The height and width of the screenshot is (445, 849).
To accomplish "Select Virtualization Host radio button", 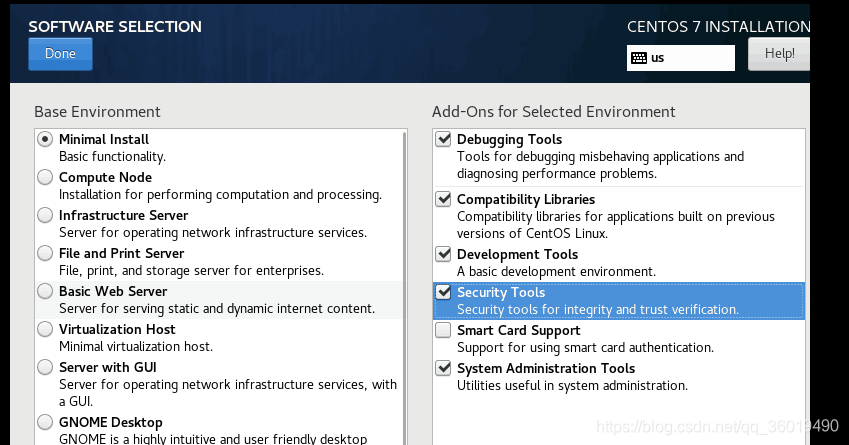I will pos(45,330).
